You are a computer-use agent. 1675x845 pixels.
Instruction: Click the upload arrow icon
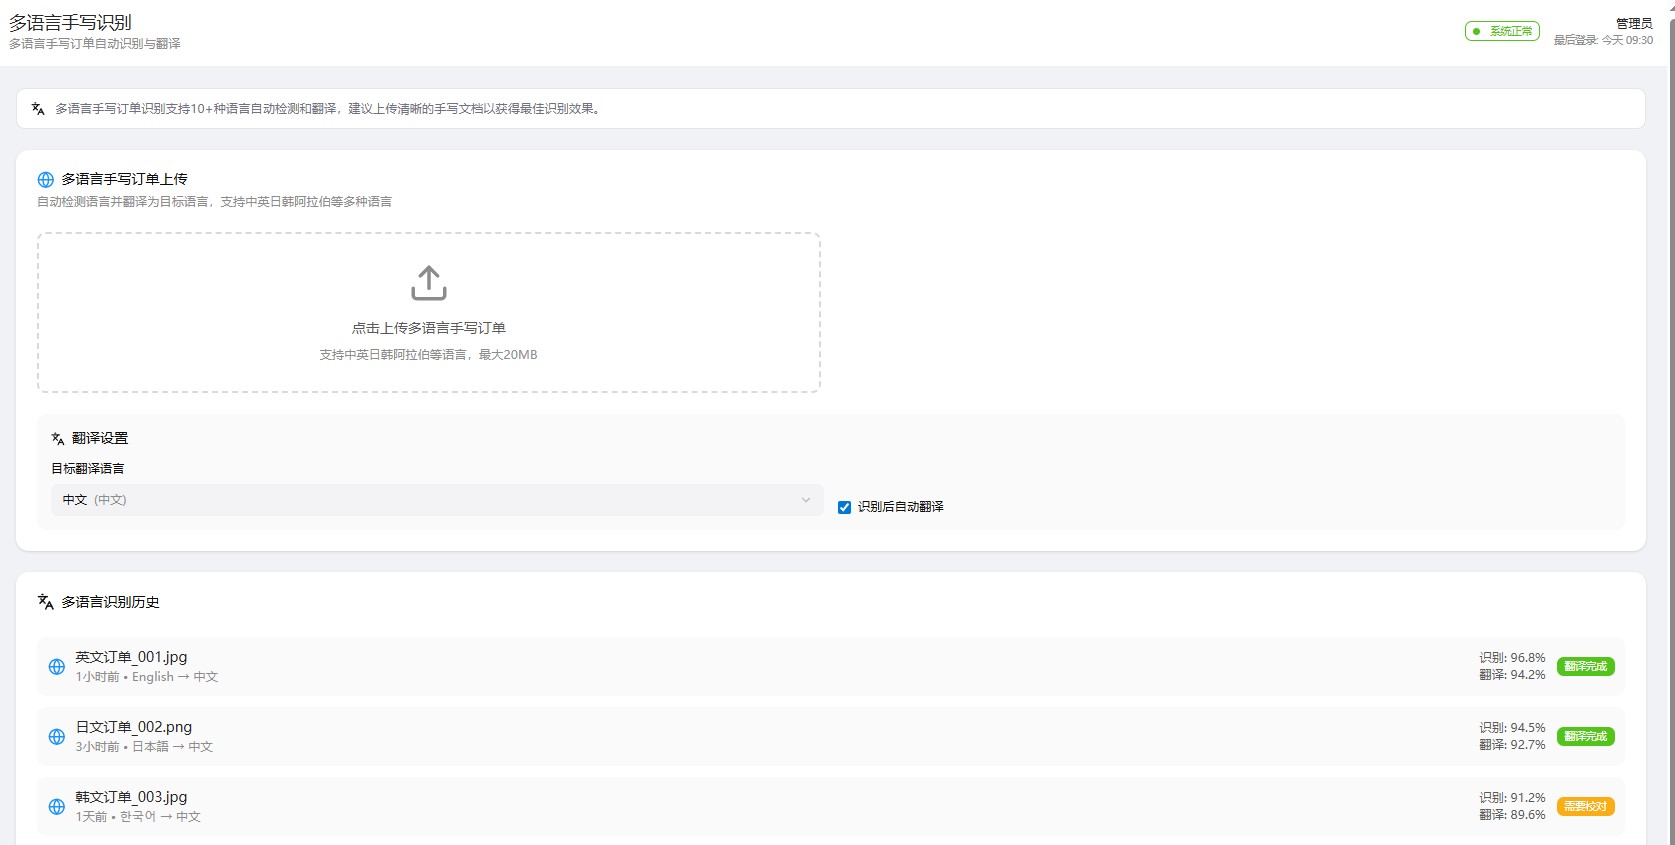(x=428, y=283)
